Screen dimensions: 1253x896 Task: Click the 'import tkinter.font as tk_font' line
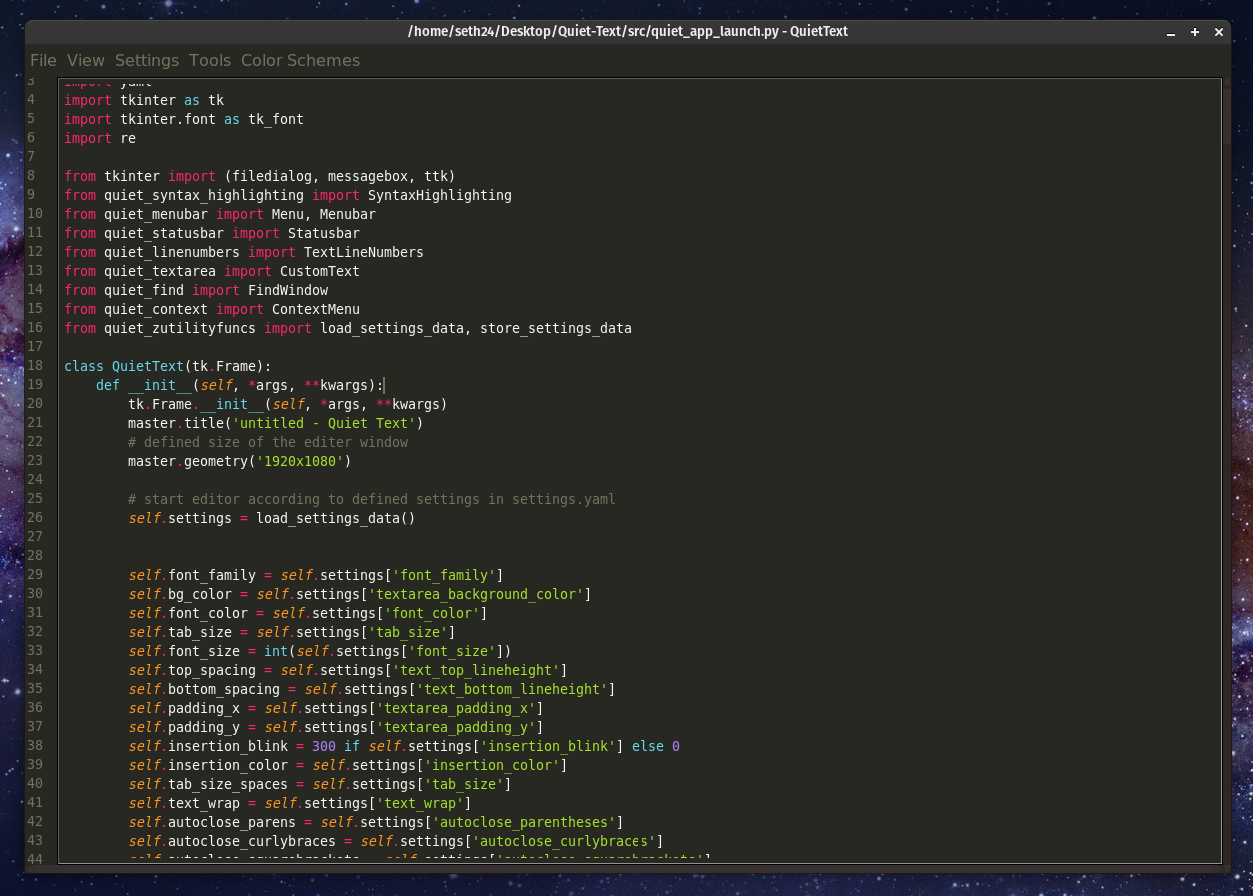click(184, 119)
